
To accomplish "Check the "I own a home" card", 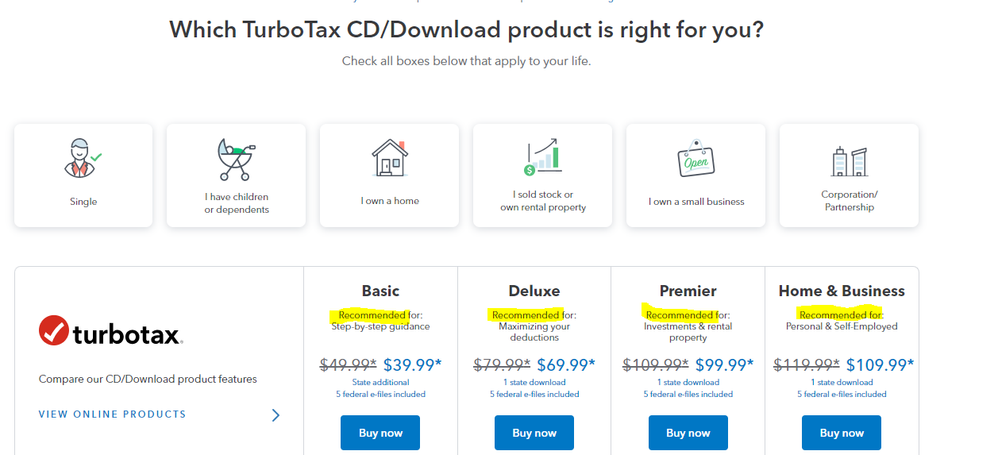I will [x=390, y=175].
